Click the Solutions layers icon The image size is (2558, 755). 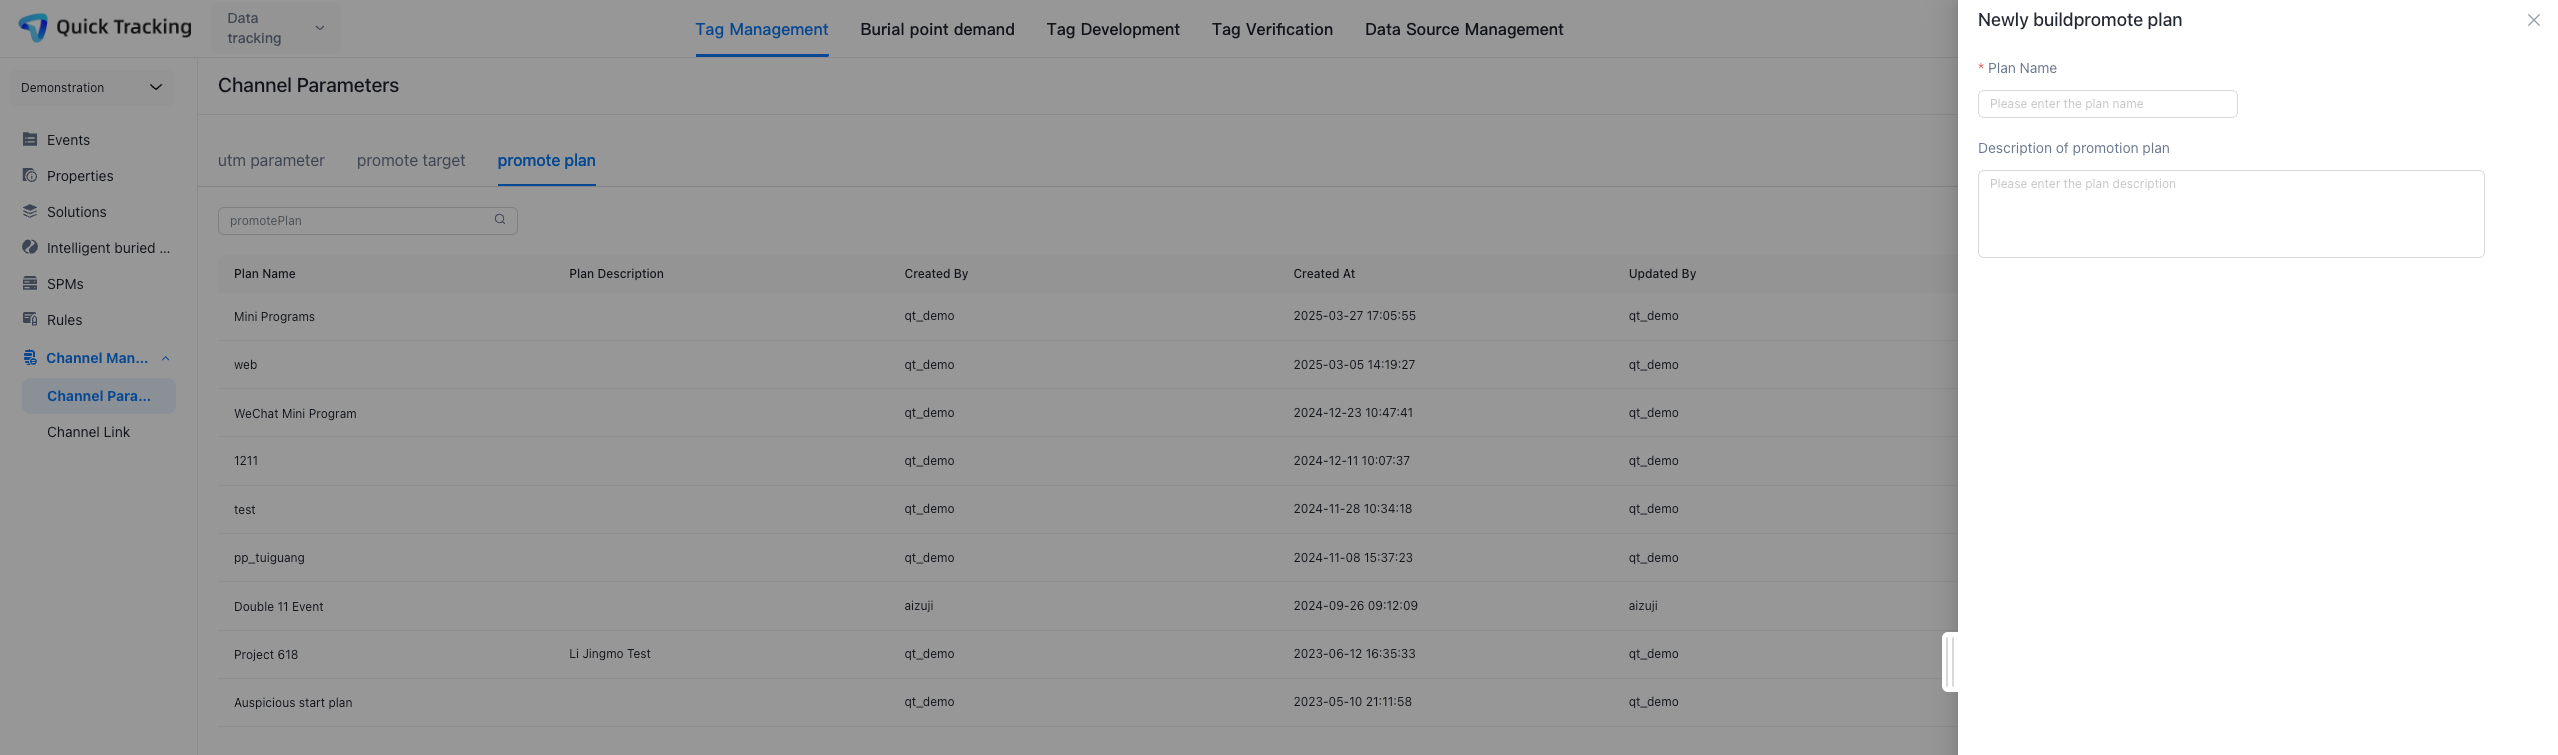point(30,212)
